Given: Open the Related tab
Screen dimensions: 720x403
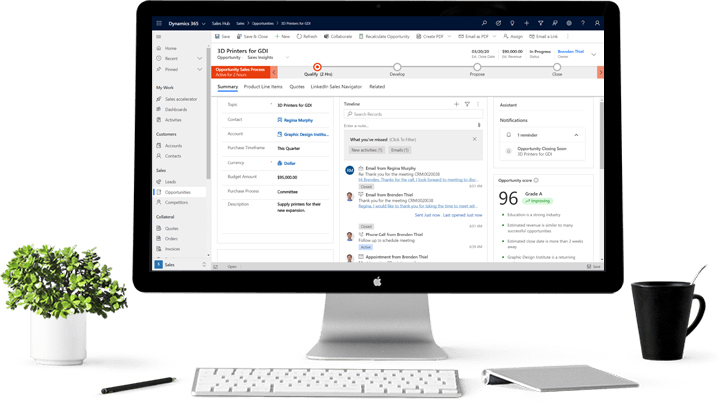Looking at the screenshot, I should (x=377, y=87).
